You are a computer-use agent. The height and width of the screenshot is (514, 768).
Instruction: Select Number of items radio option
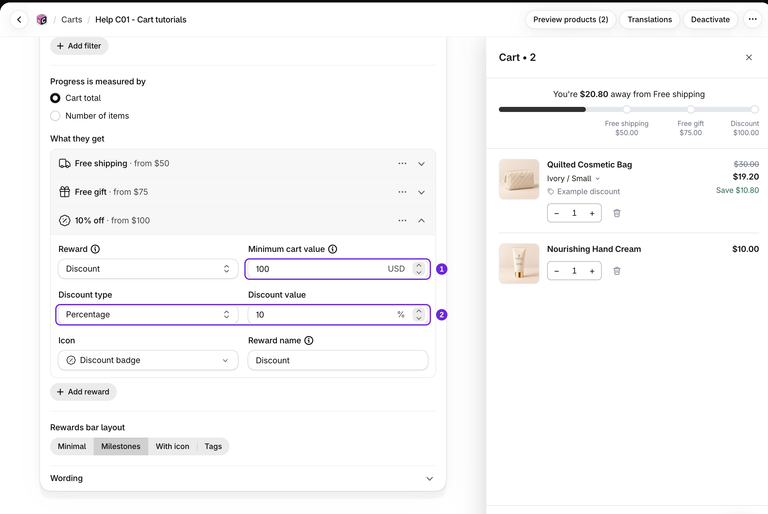tap(55, 116)
